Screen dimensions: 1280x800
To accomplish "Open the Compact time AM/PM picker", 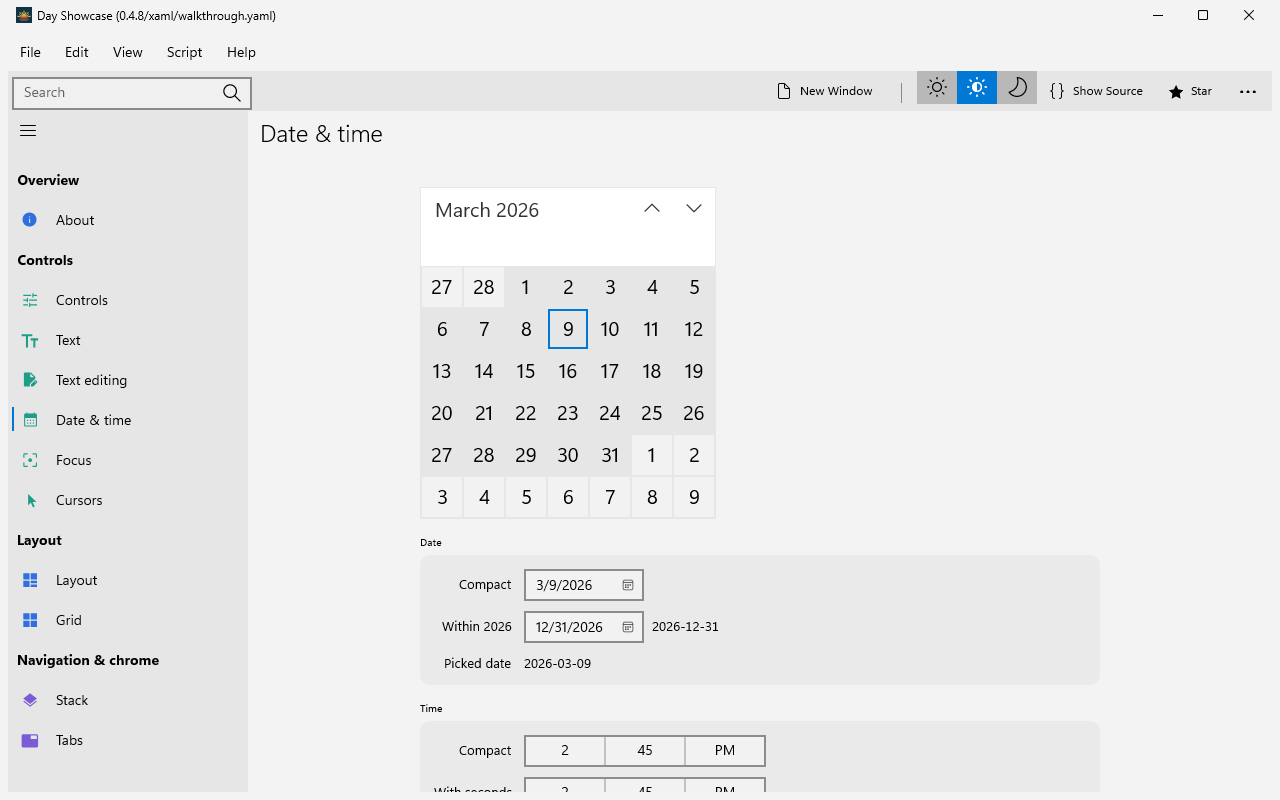I will [725, 751].
